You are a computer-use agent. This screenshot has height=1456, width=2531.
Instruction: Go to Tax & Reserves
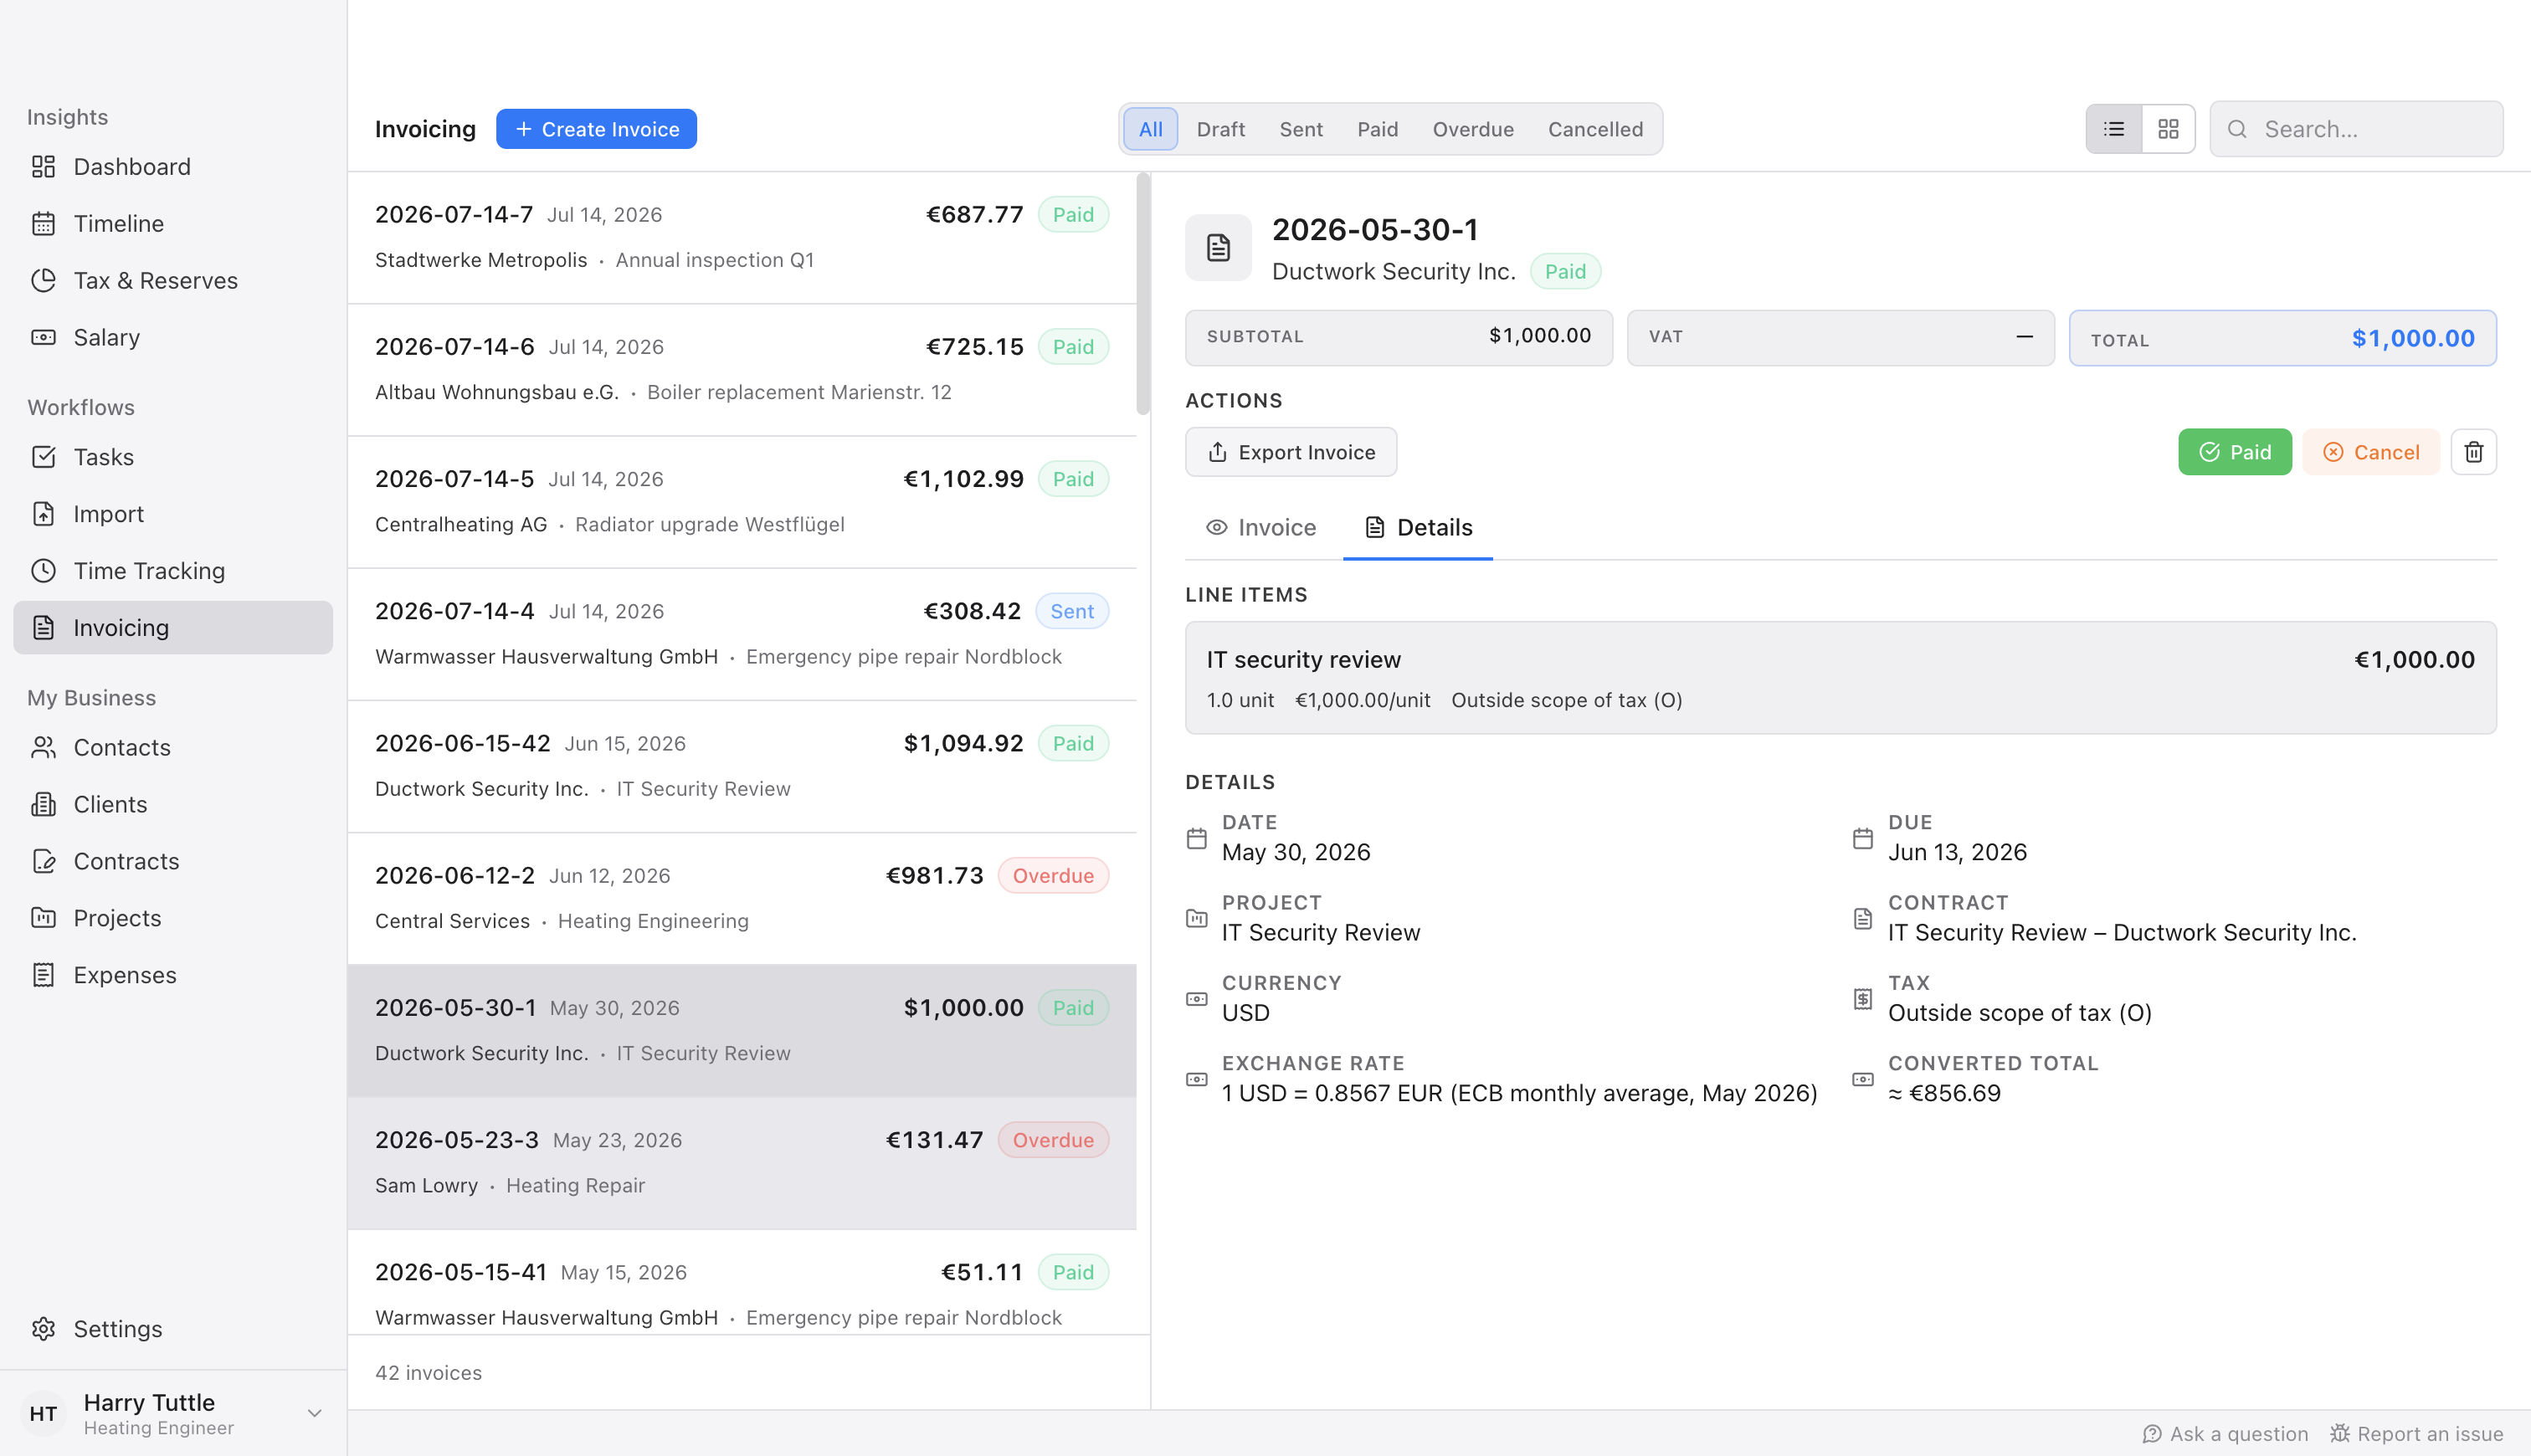click(x=172, y=280)
